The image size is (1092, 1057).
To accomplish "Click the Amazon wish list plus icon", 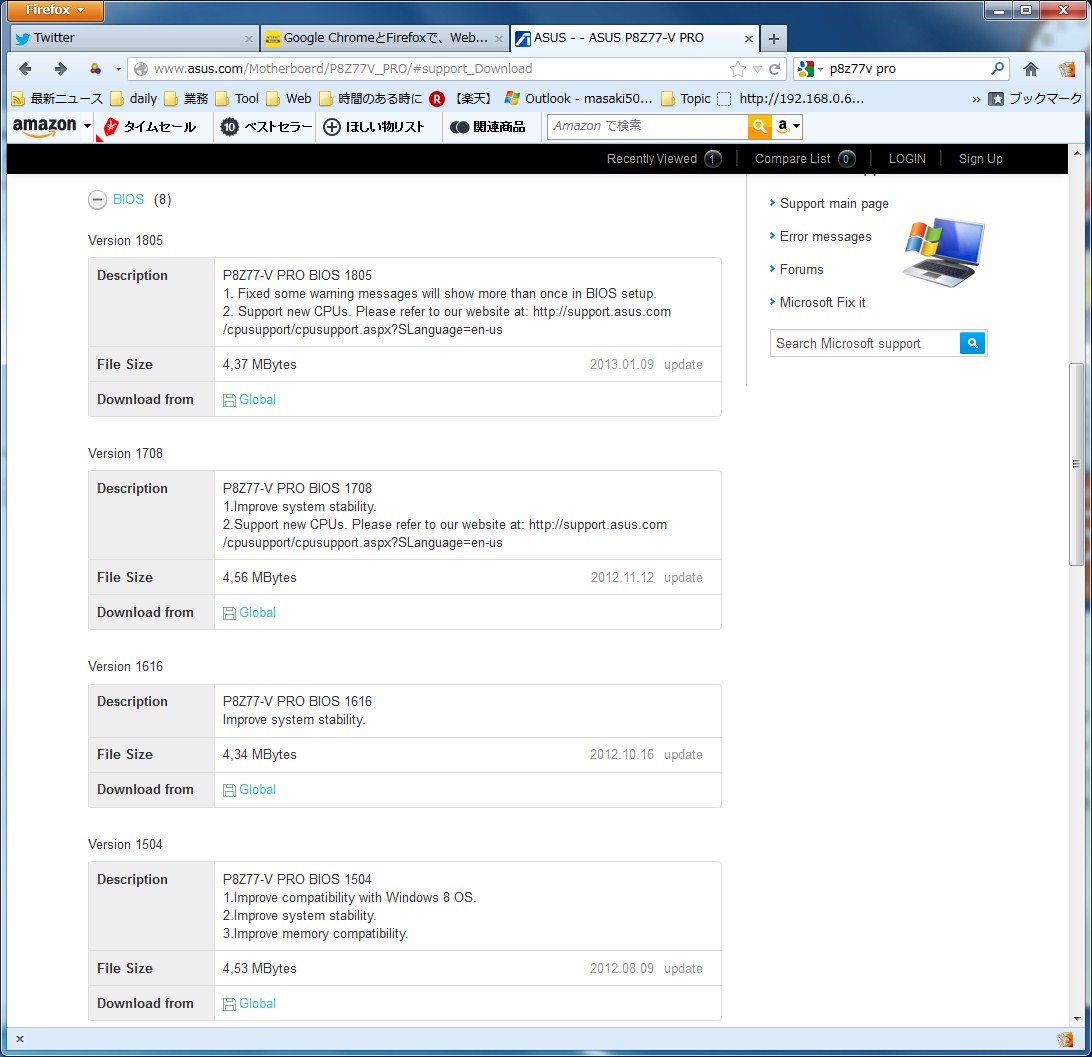I will (x=332, y=127).
